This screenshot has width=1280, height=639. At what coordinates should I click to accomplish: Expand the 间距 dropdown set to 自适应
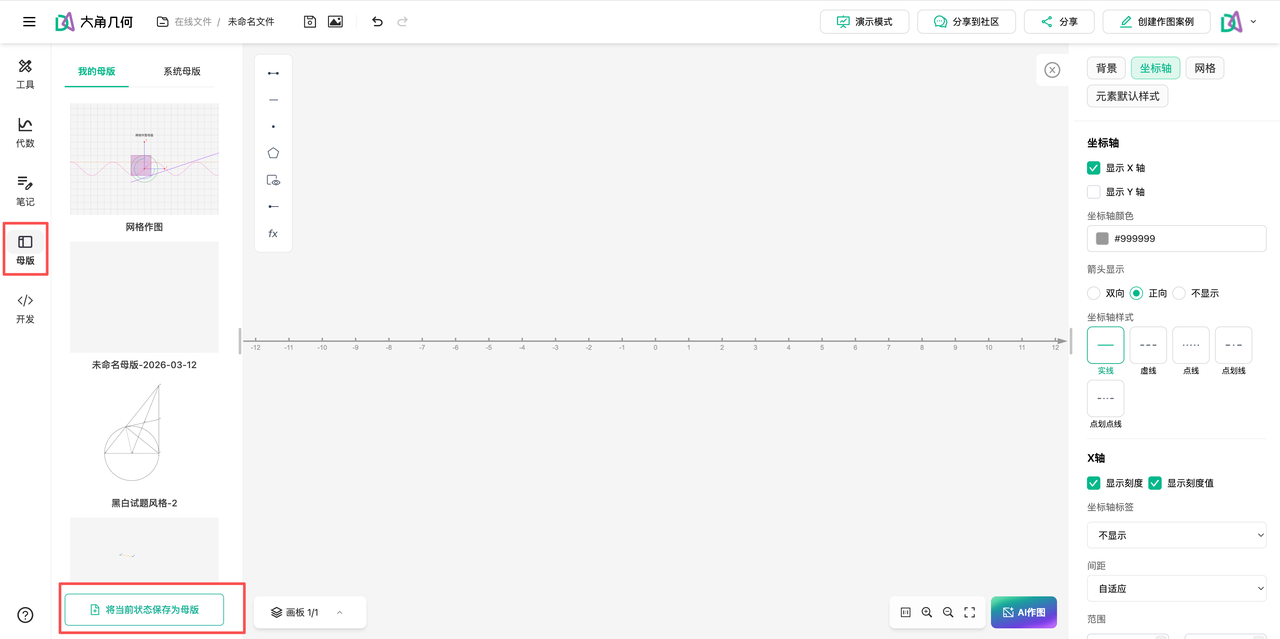[x=1176, y=589]
